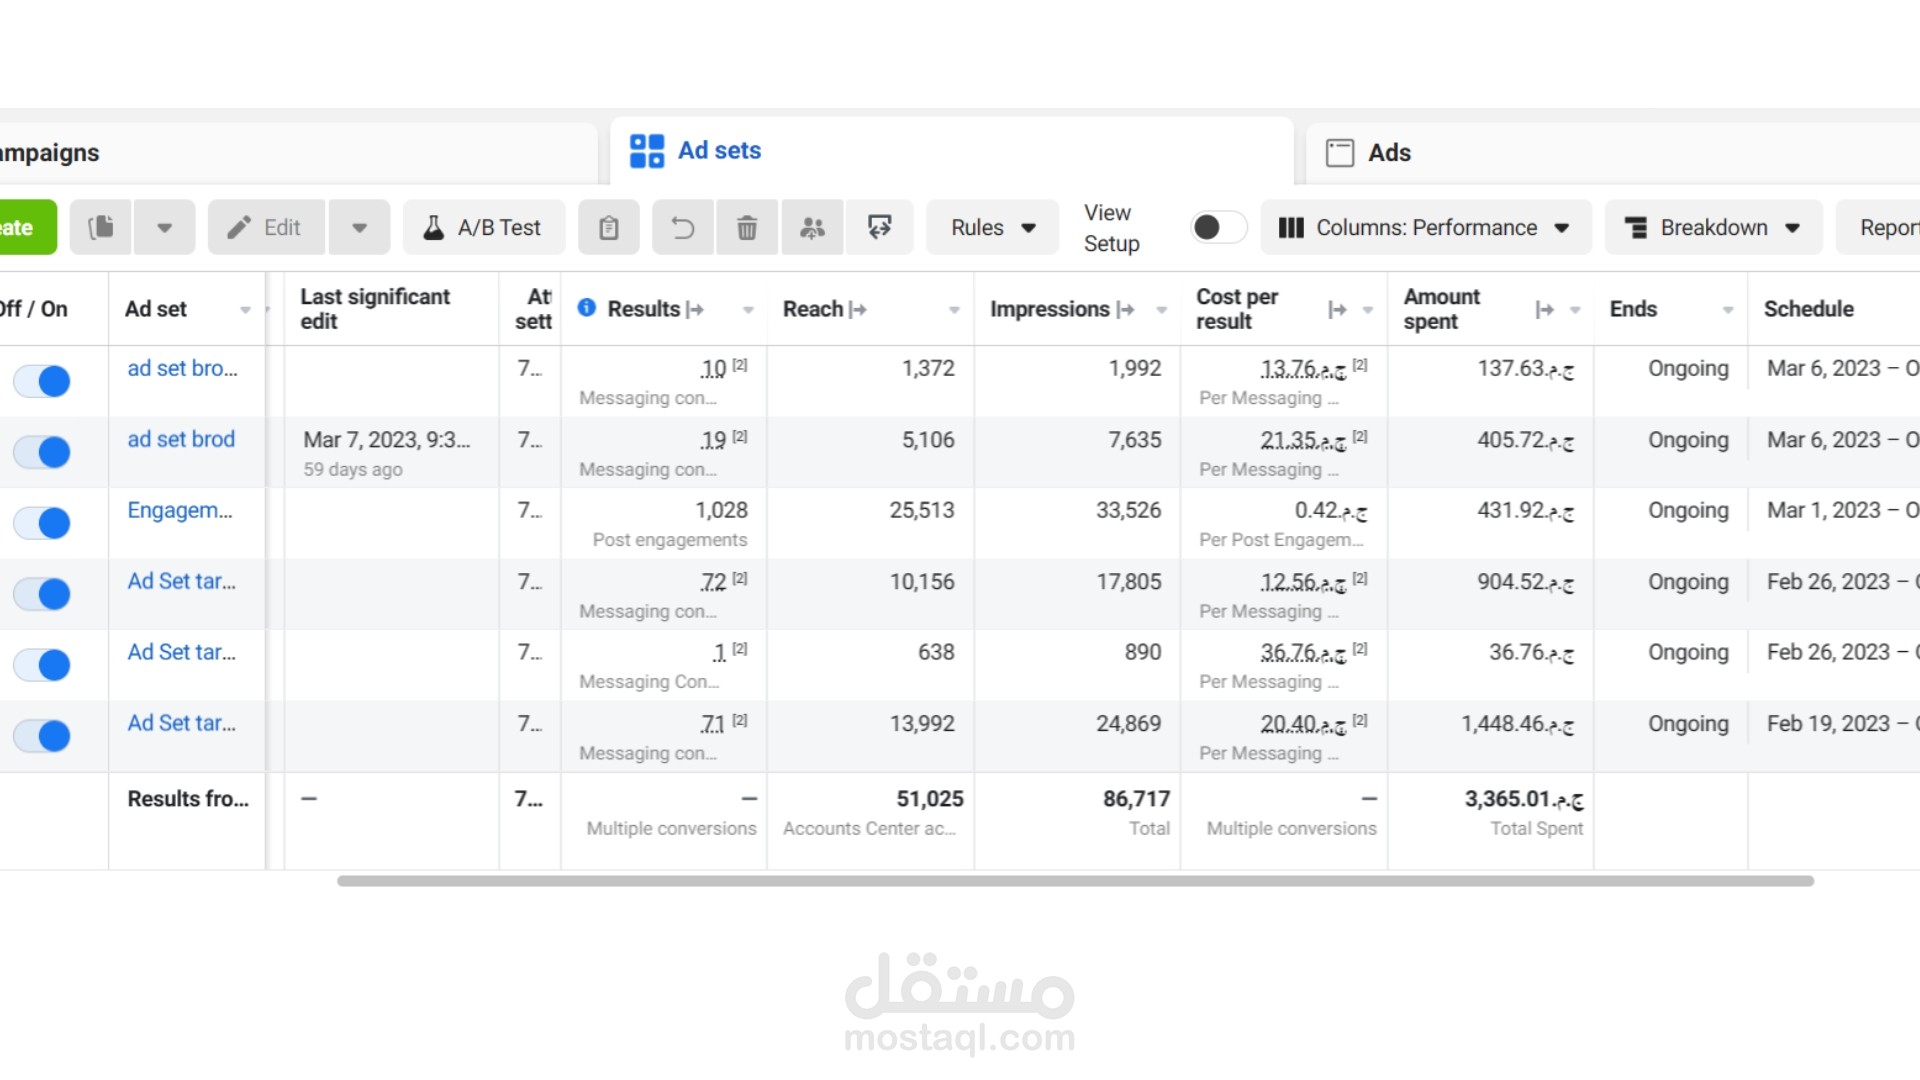Click the preview share icon
This screenshot has width=1920, height=1080.
coord(879,228)
